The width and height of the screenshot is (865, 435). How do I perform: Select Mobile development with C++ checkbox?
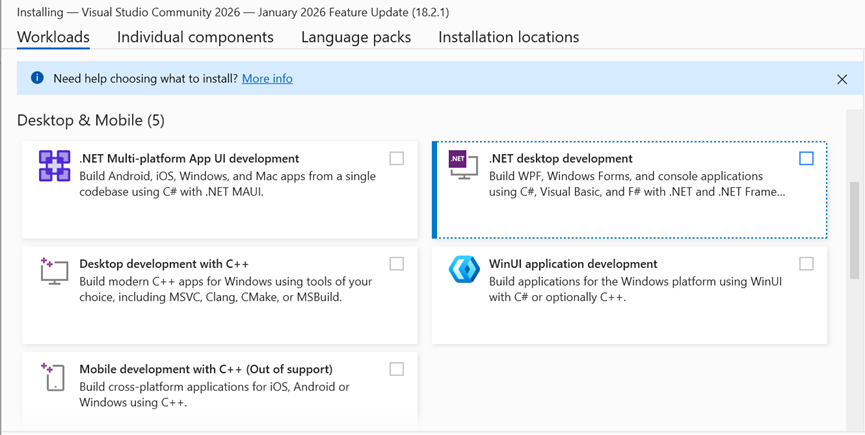tap(397, 369)
